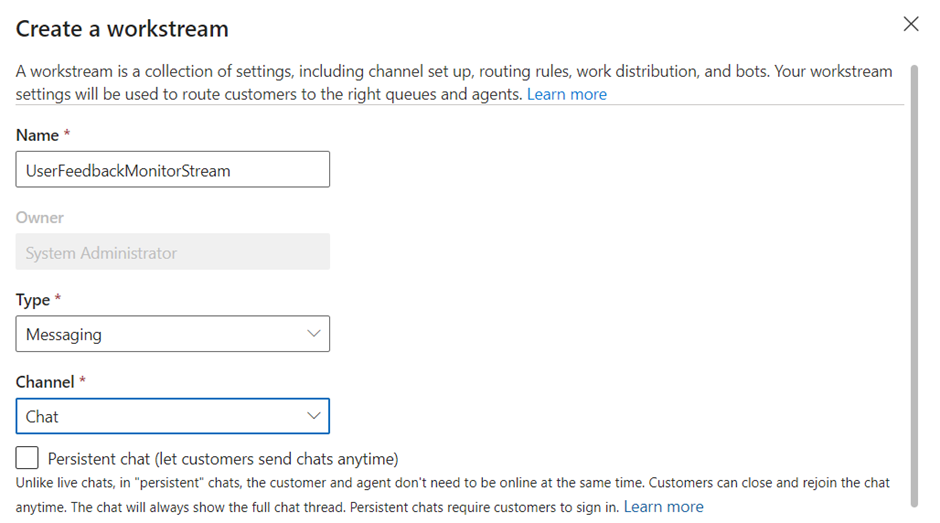Screen dimensions: 940x523
Task: Click the chevron arrow in the Channel box
Action: (313, 416)
